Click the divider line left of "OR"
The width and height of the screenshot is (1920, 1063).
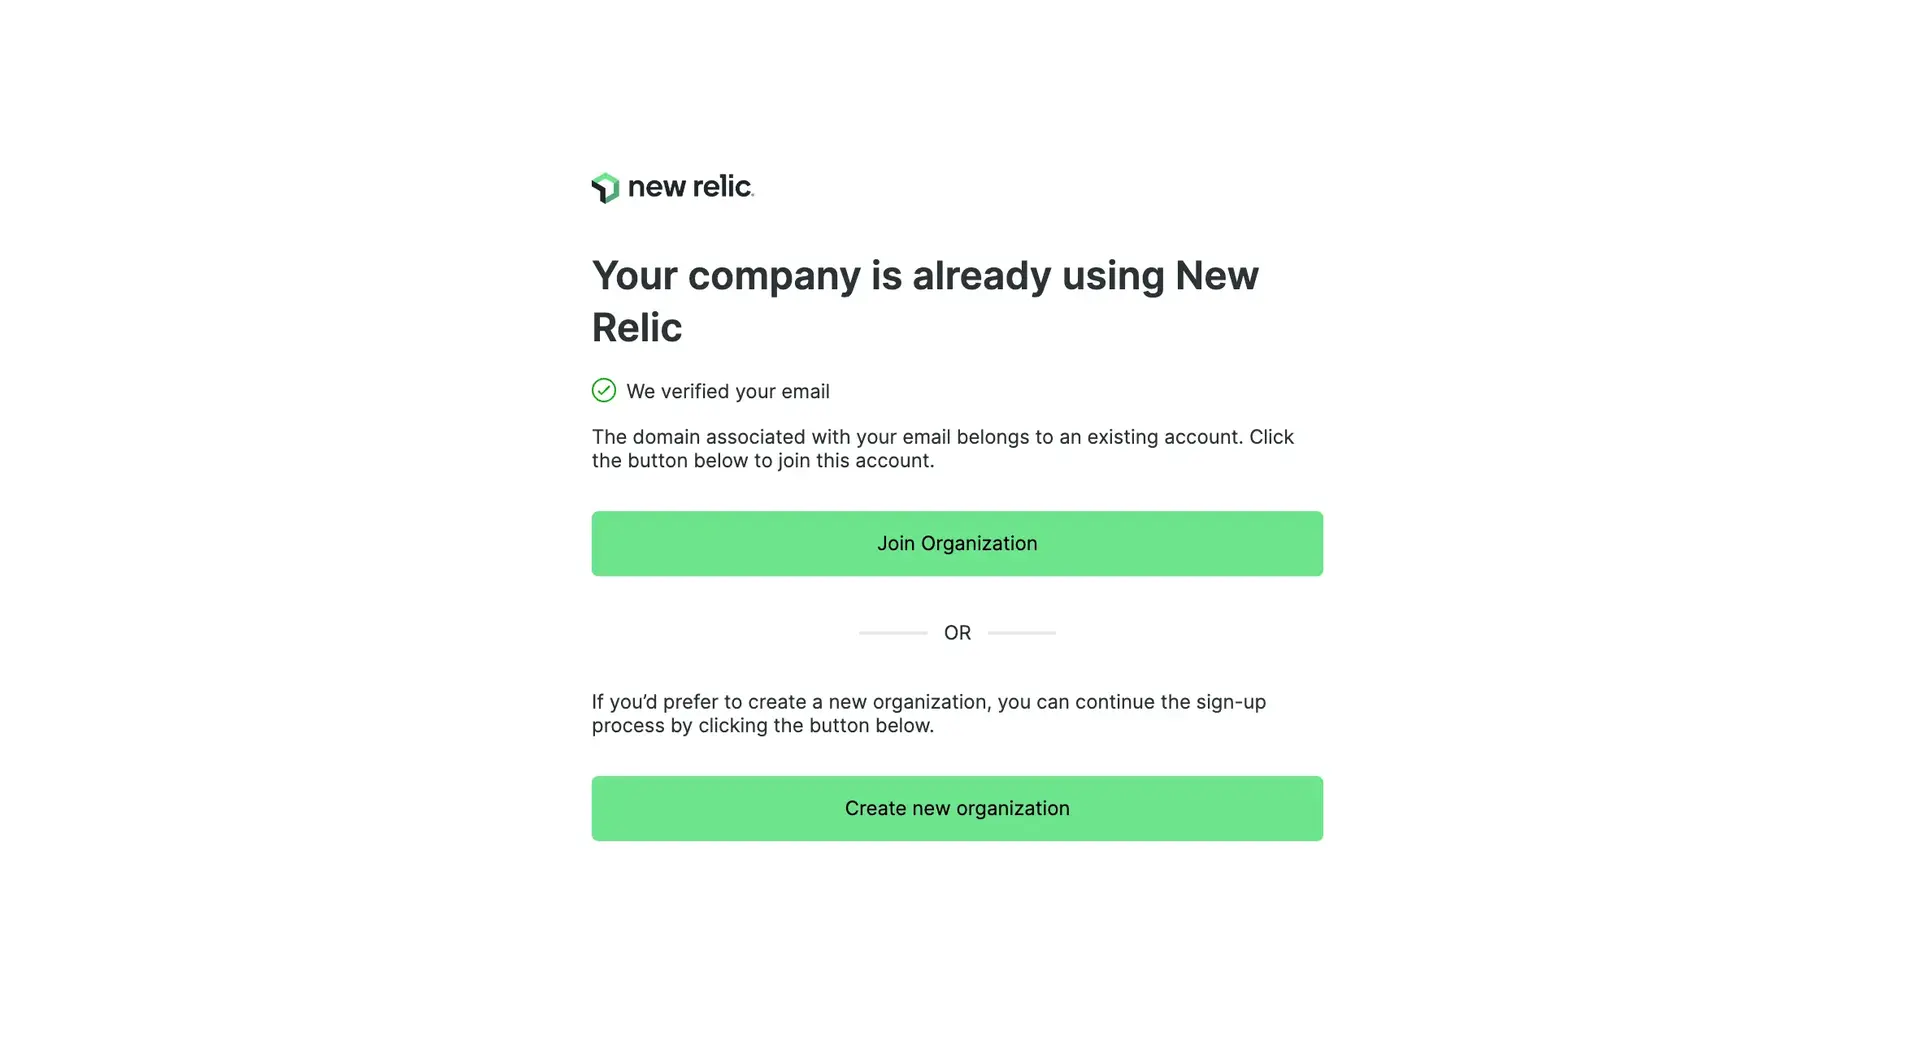[893, 633]
